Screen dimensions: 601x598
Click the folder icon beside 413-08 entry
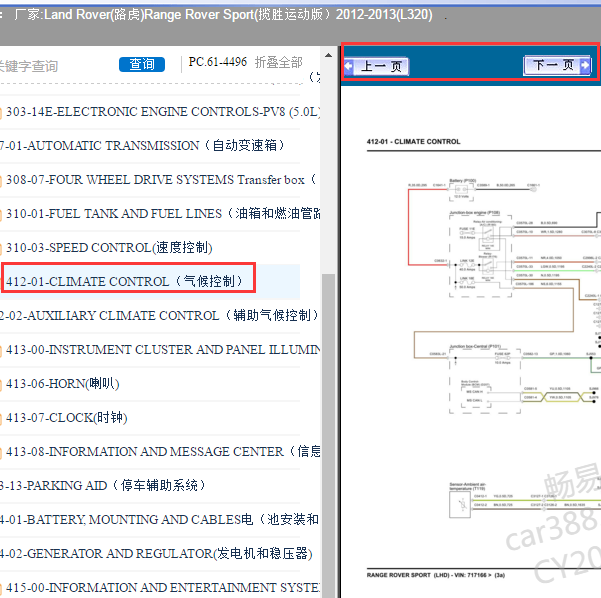point(0,453)
